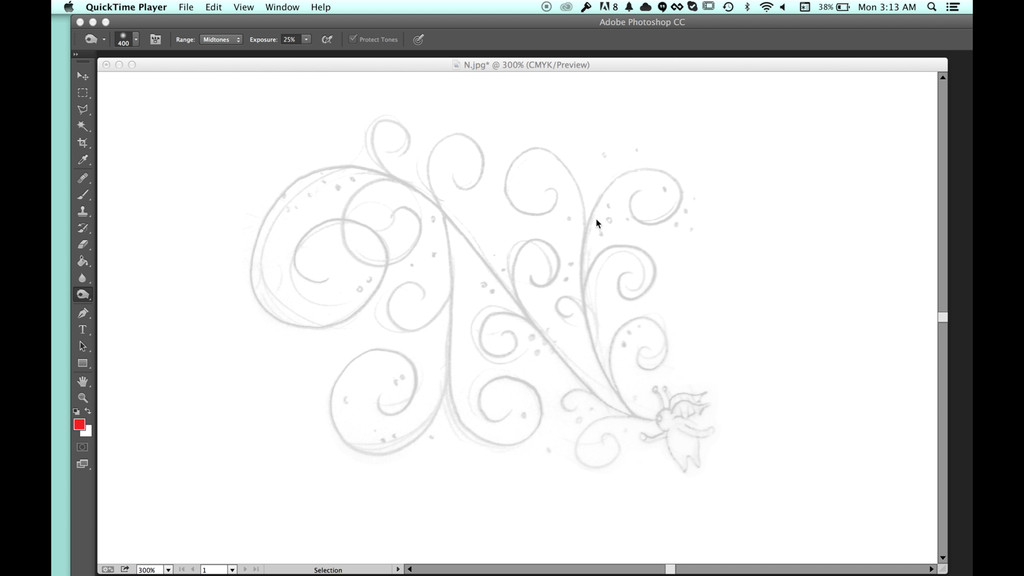This screenshot has width=1024, height=576.
Task: Swap foreground and background colors
Action: [88, 411]
